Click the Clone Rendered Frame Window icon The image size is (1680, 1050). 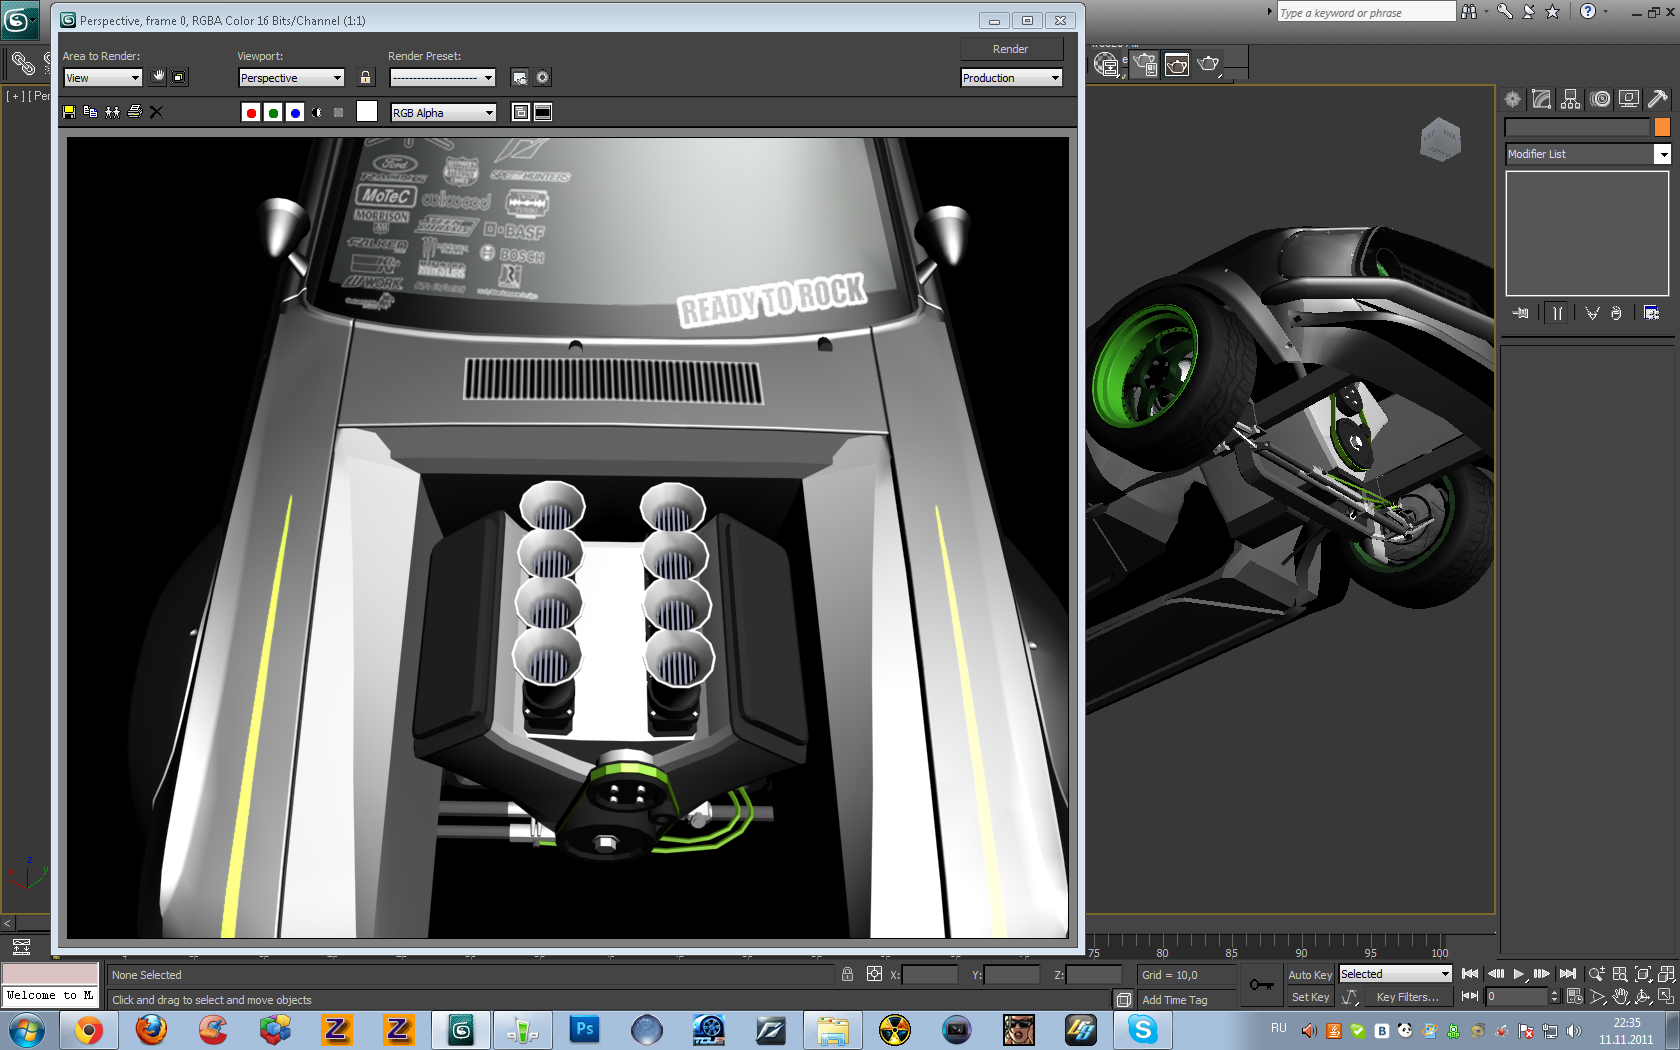point(112,112)
